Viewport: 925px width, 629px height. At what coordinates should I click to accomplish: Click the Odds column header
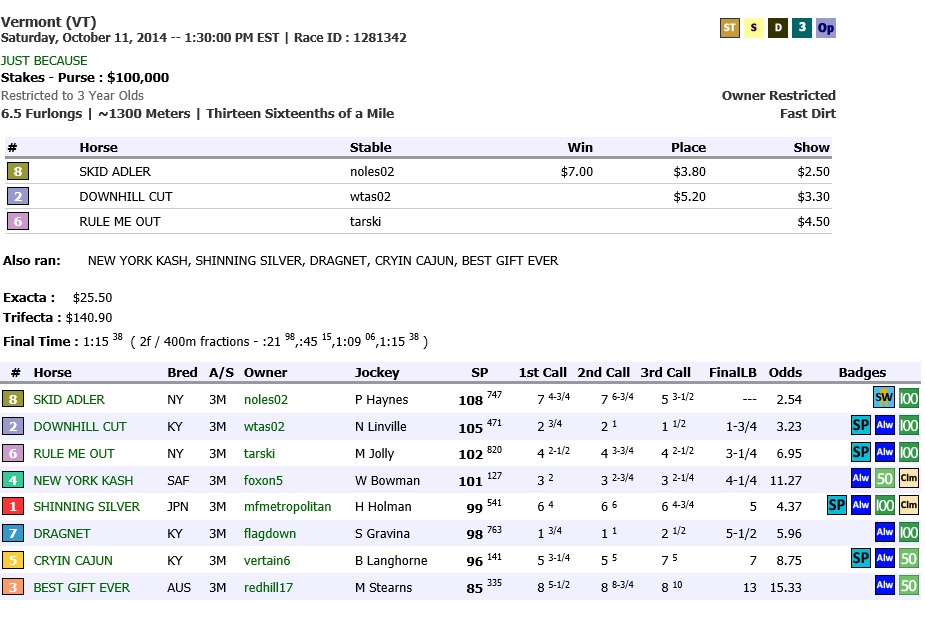(785, 372)
